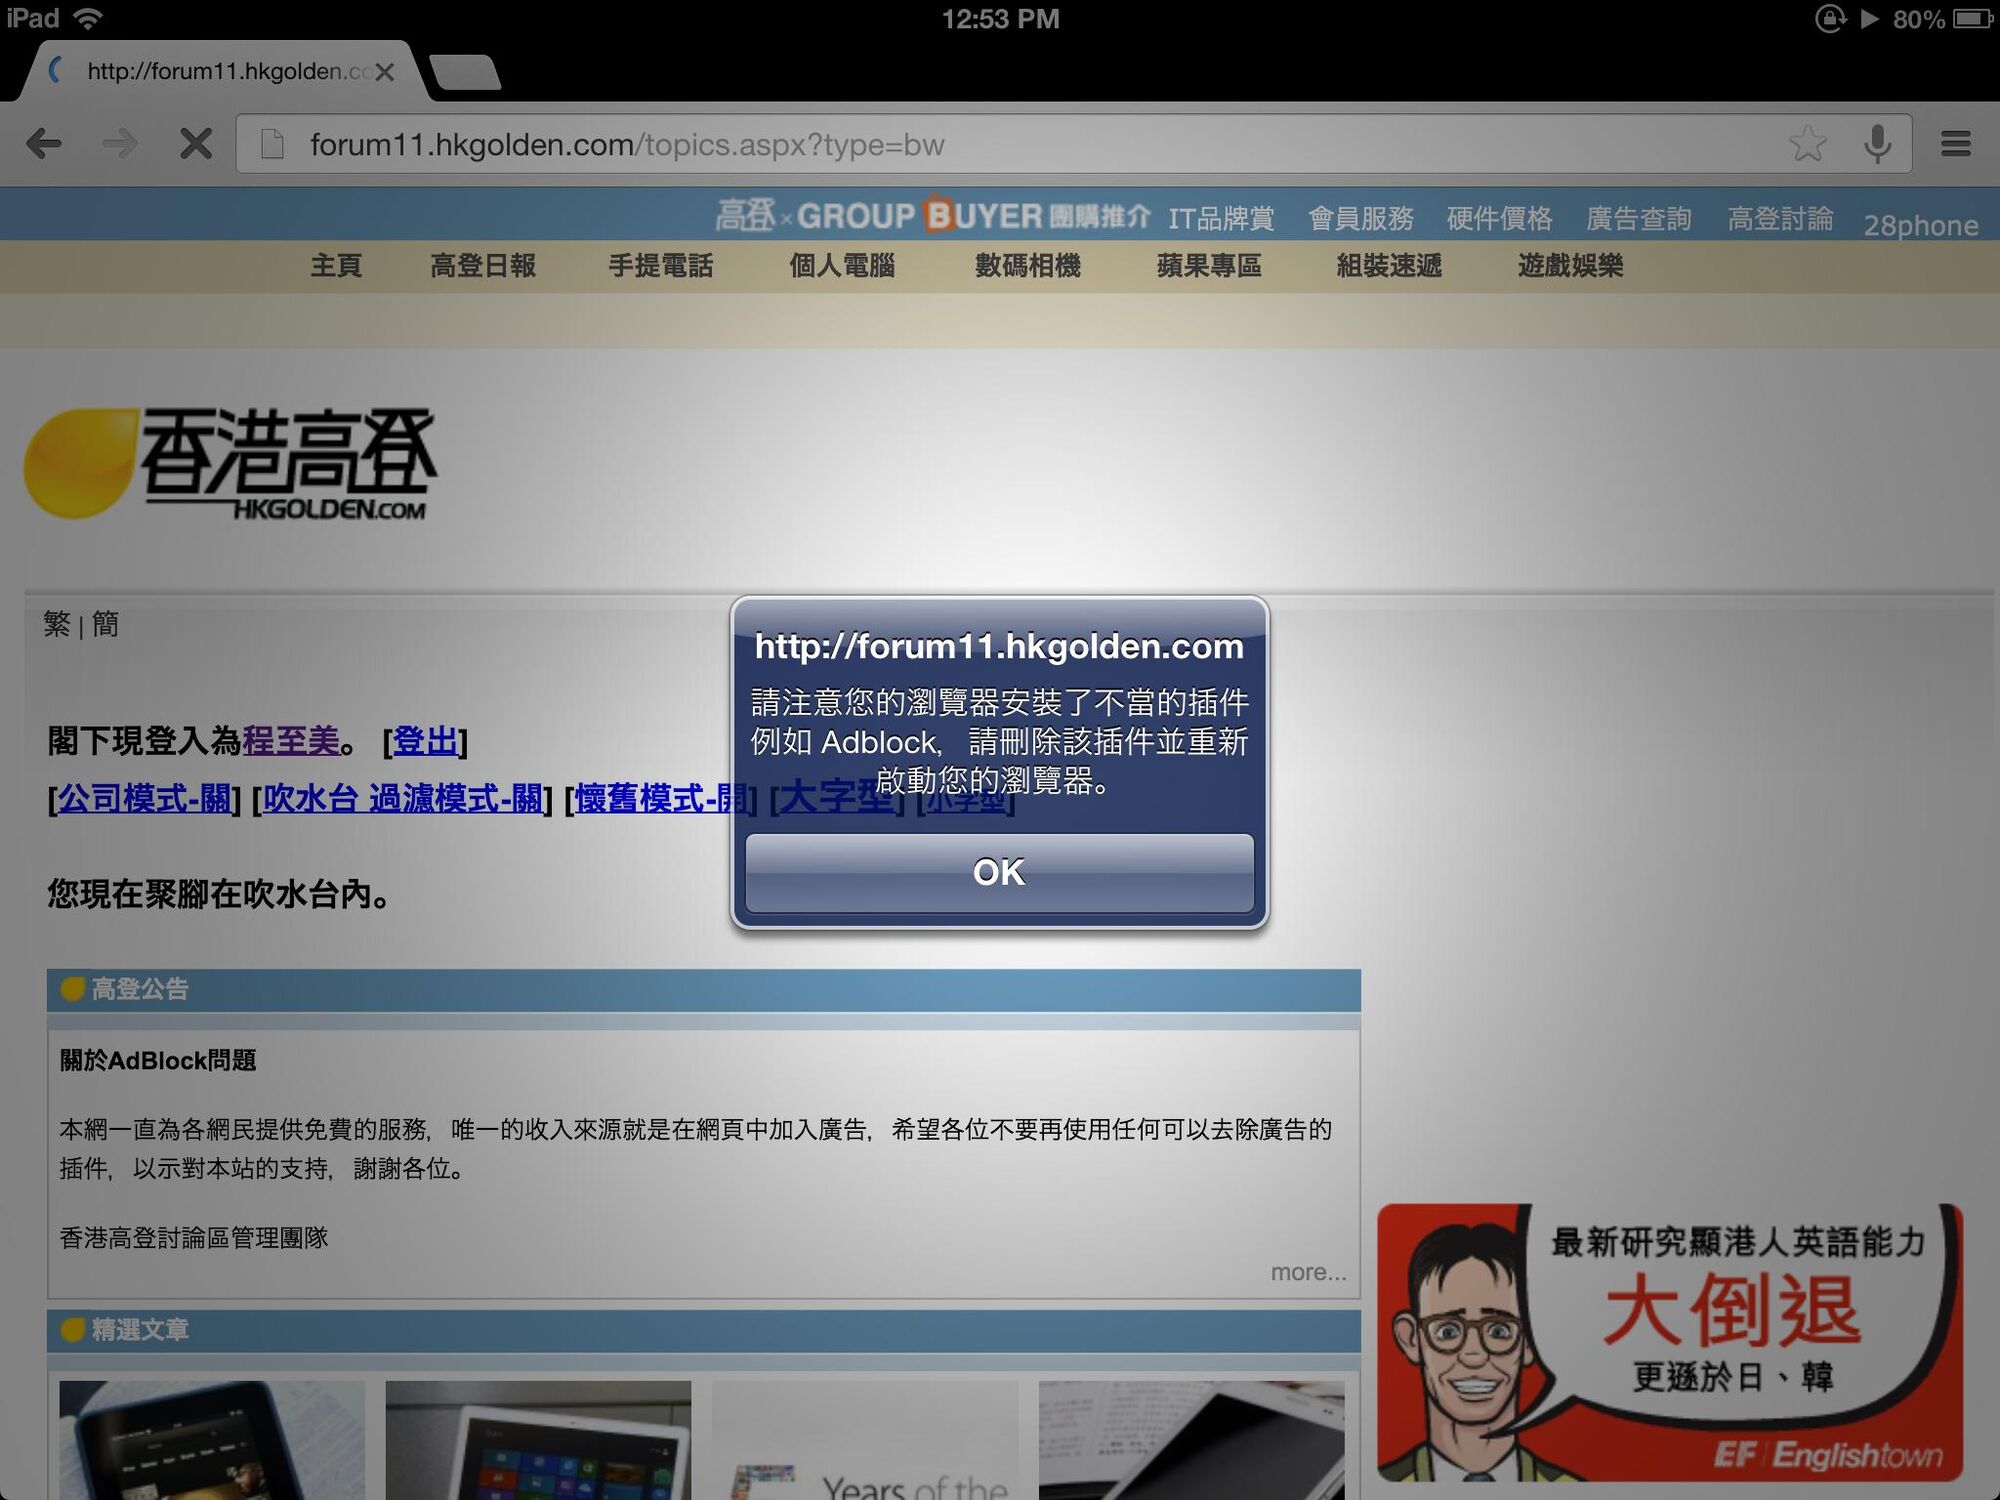Tap the browser forward arrow
Viewport: 2000px width, 1500px height.
[120, 144]
